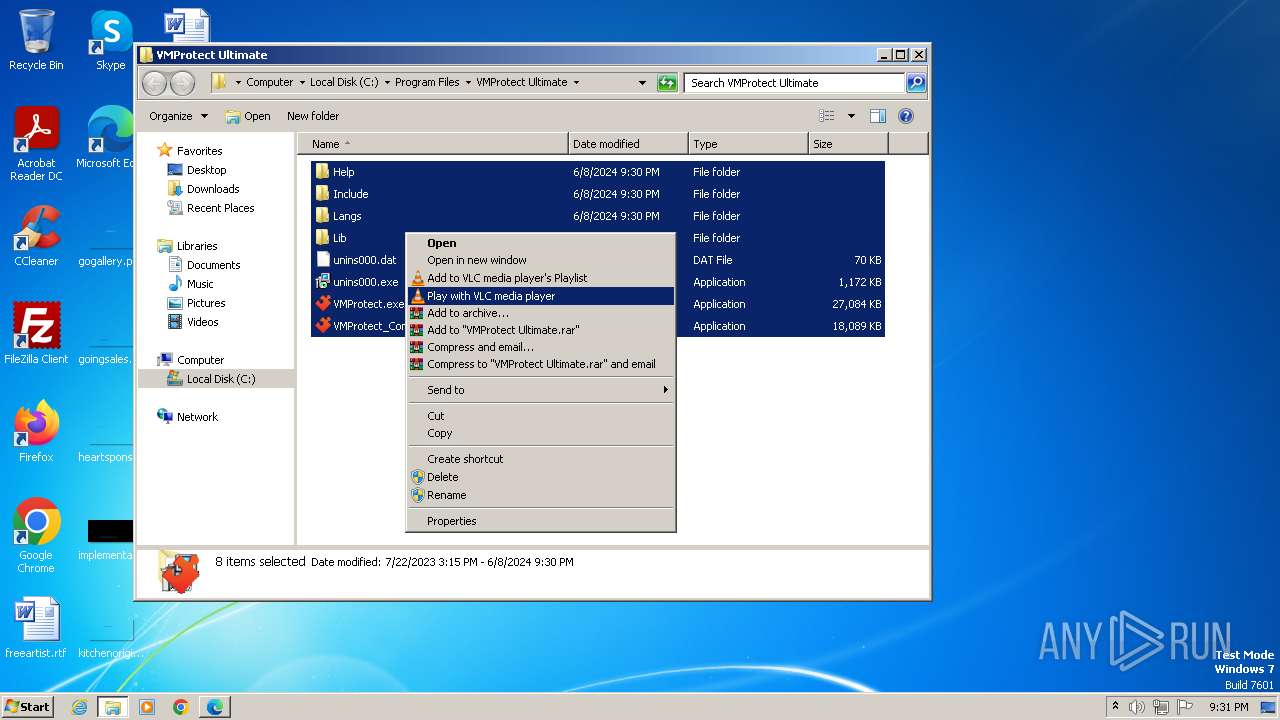Click Favorites in the navigation pane
This screenshot has height=720, width=1280.
[x=199, y=151]
